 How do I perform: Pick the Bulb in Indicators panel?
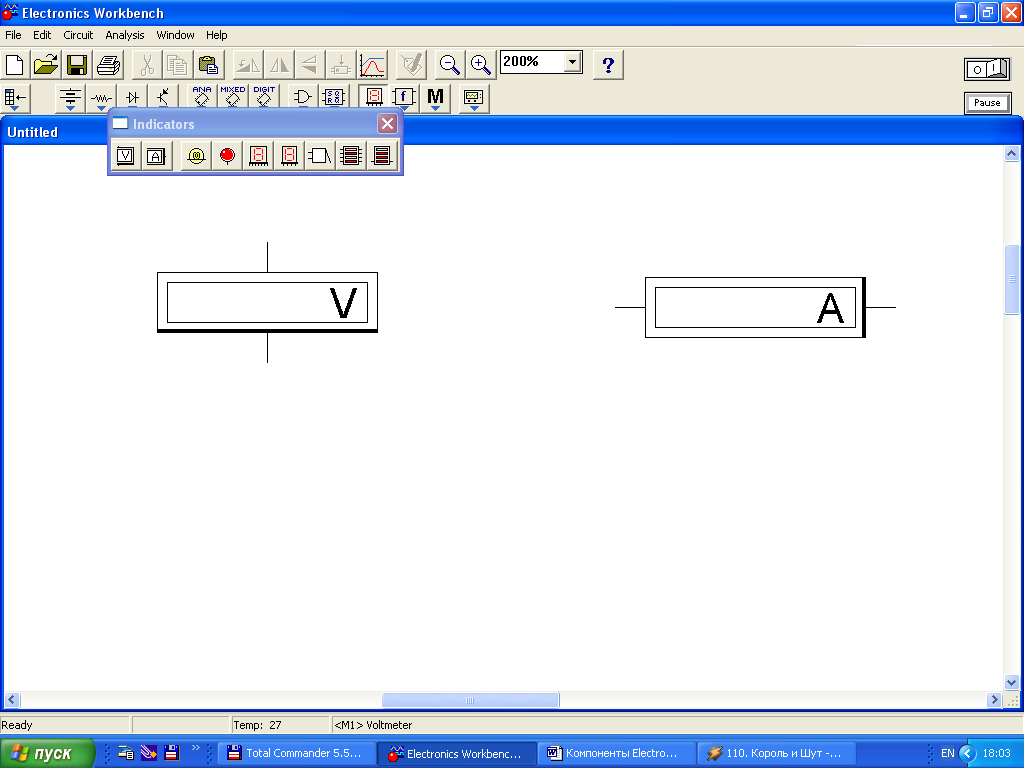point(196,156)
